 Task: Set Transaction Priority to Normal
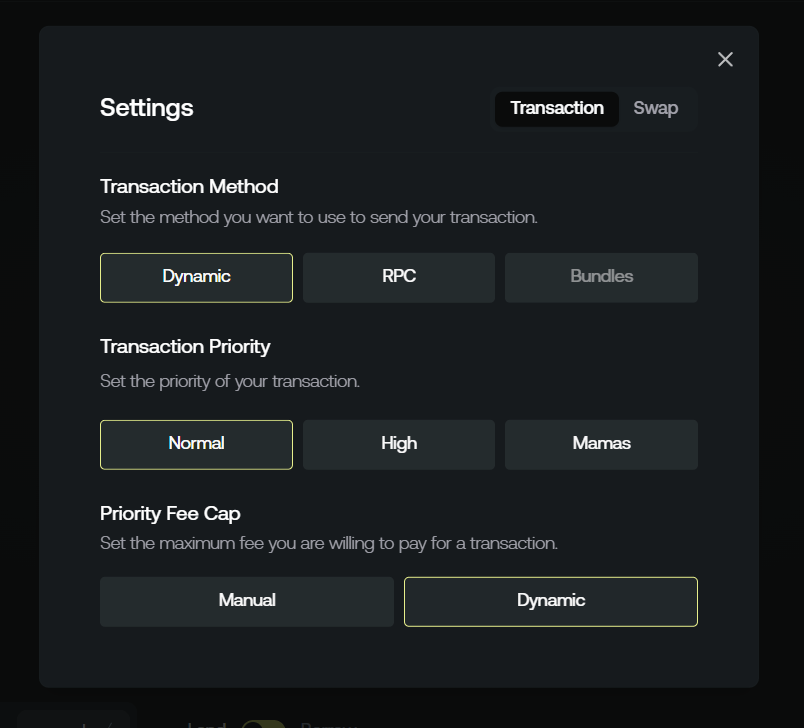pyautogui.click(x=196, y=444)
